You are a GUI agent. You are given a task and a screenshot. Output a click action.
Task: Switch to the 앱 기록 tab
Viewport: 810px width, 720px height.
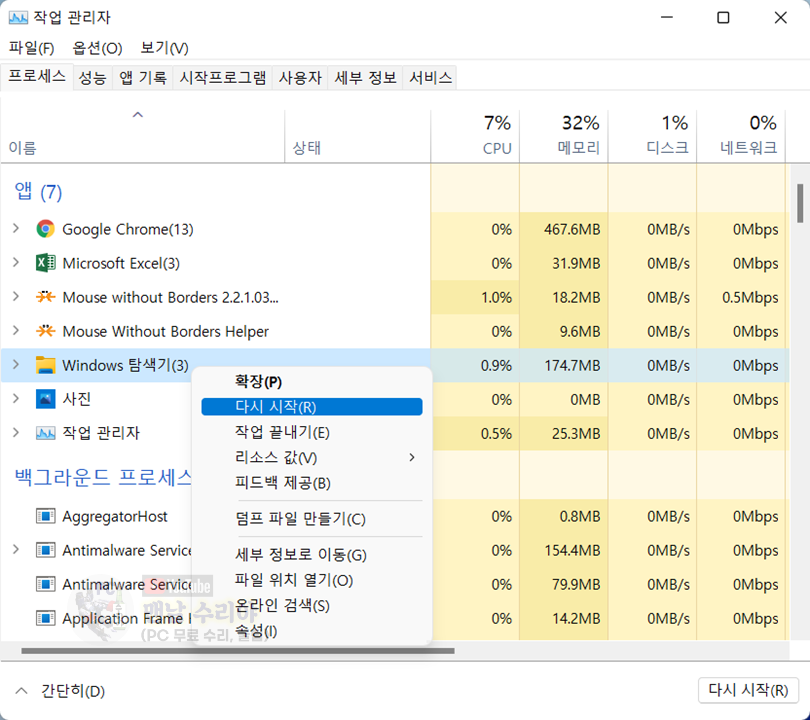(x=143, y=77)
